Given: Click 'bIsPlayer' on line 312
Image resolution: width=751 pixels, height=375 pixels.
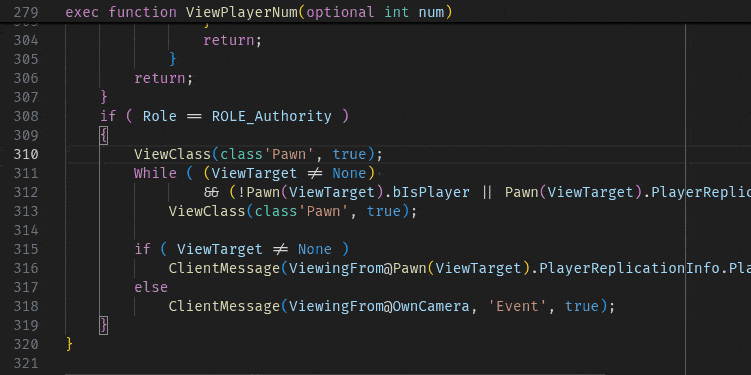Looking at the screenshot, I should point(431,192).
